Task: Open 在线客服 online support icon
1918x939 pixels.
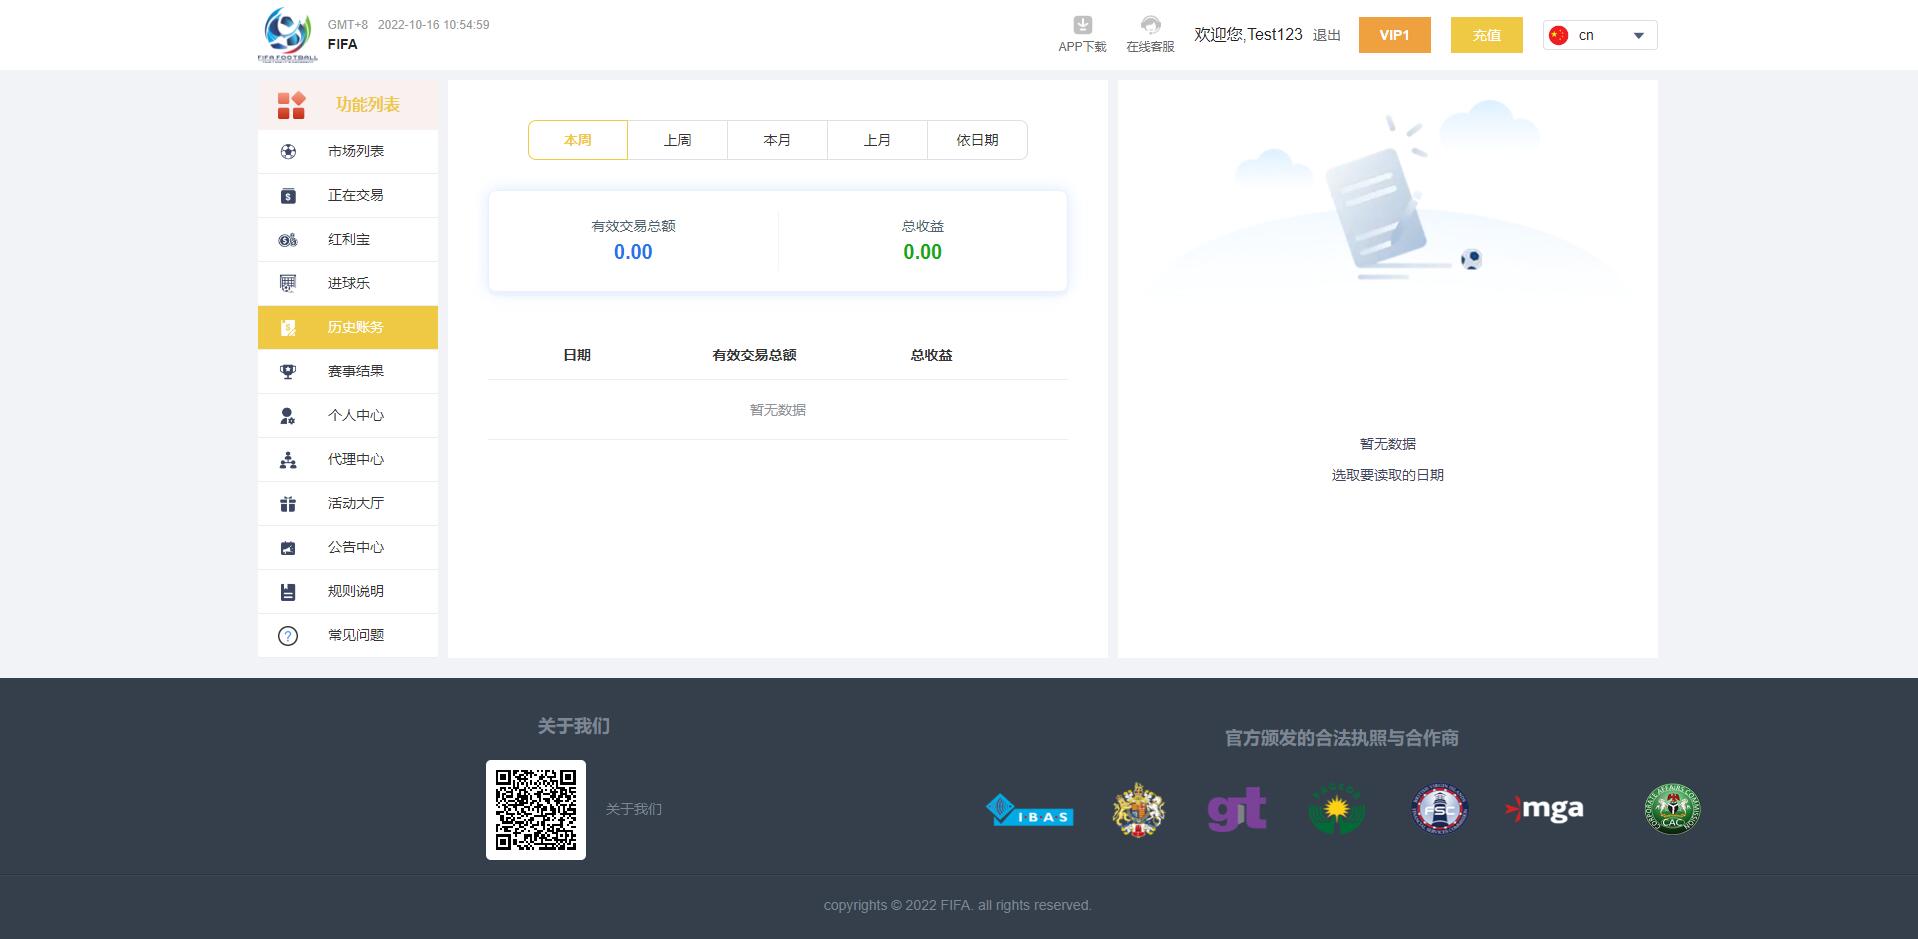Action: coord(1150,25)
